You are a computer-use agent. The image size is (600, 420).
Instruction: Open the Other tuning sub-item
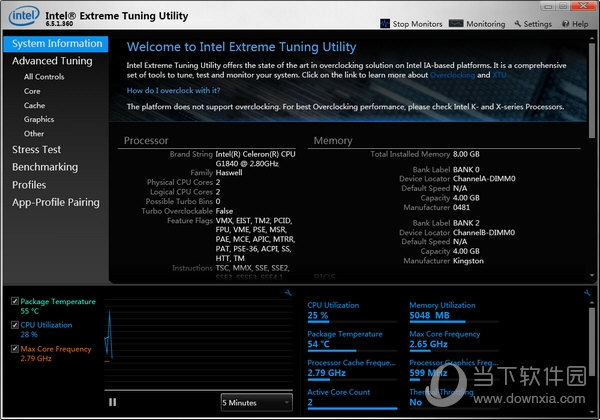[34, 133]
